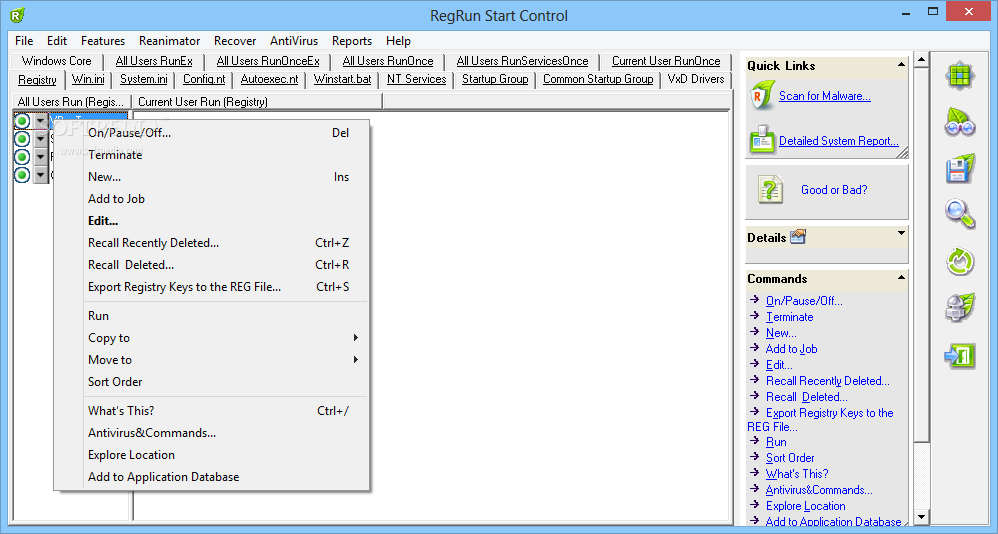This screenshot has width=998, height=534.
Task: Open the Features menu
Action: (102, 41)
